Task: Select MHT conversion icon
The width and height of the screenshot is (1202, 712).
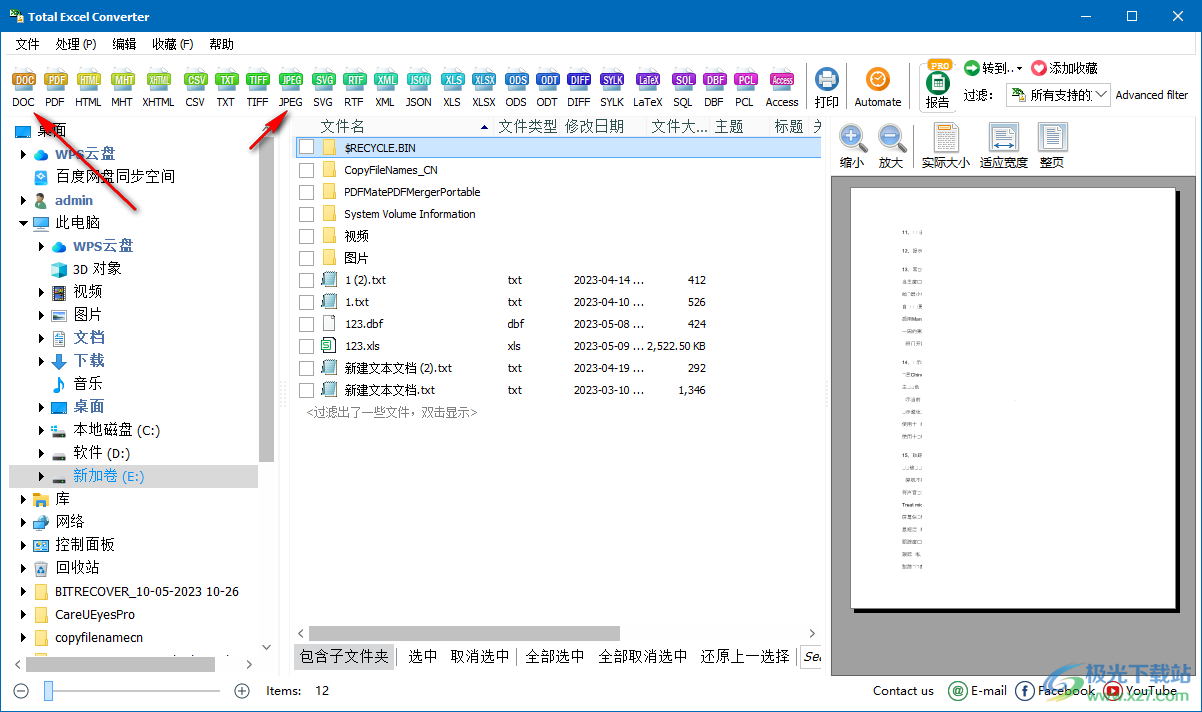Action: (121, 88)
